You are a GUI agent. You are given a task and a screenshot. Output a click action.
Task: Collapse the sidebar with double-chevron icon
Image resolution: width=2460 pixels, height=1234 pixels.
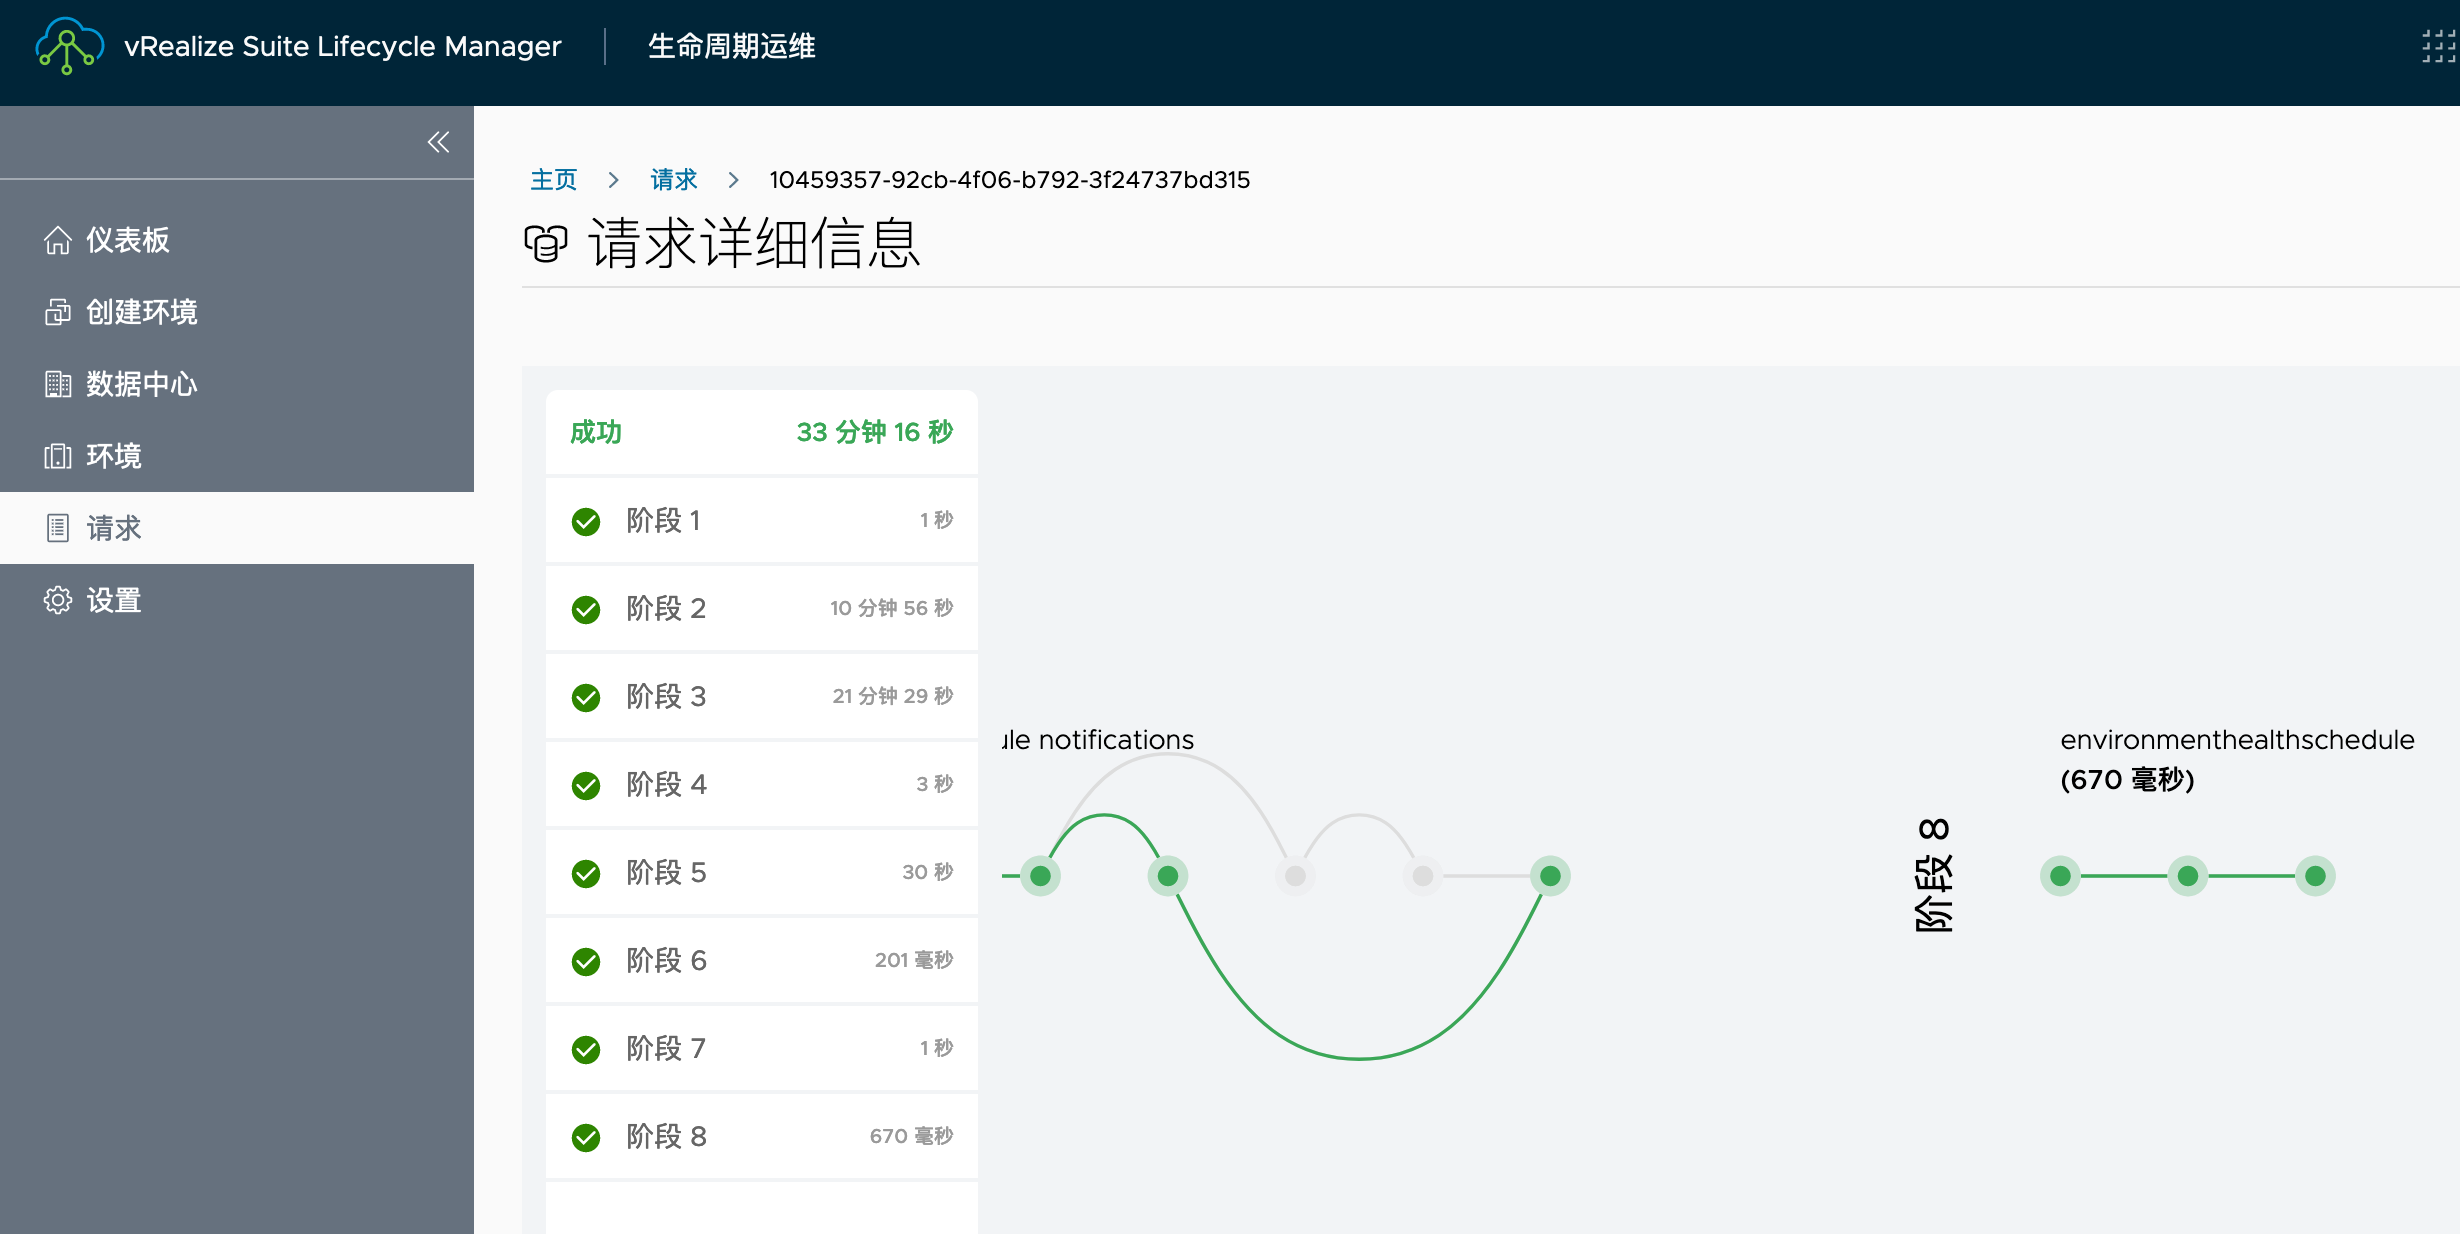438,142
